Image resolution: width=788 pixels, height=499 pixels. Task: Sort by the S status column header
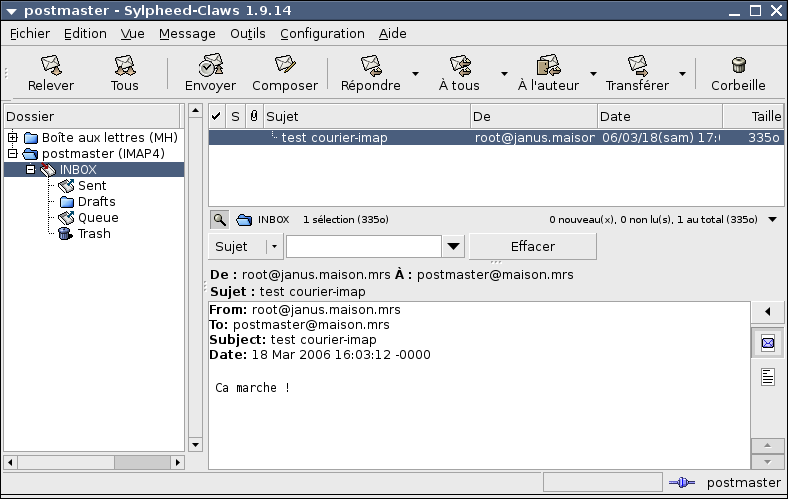235,116
